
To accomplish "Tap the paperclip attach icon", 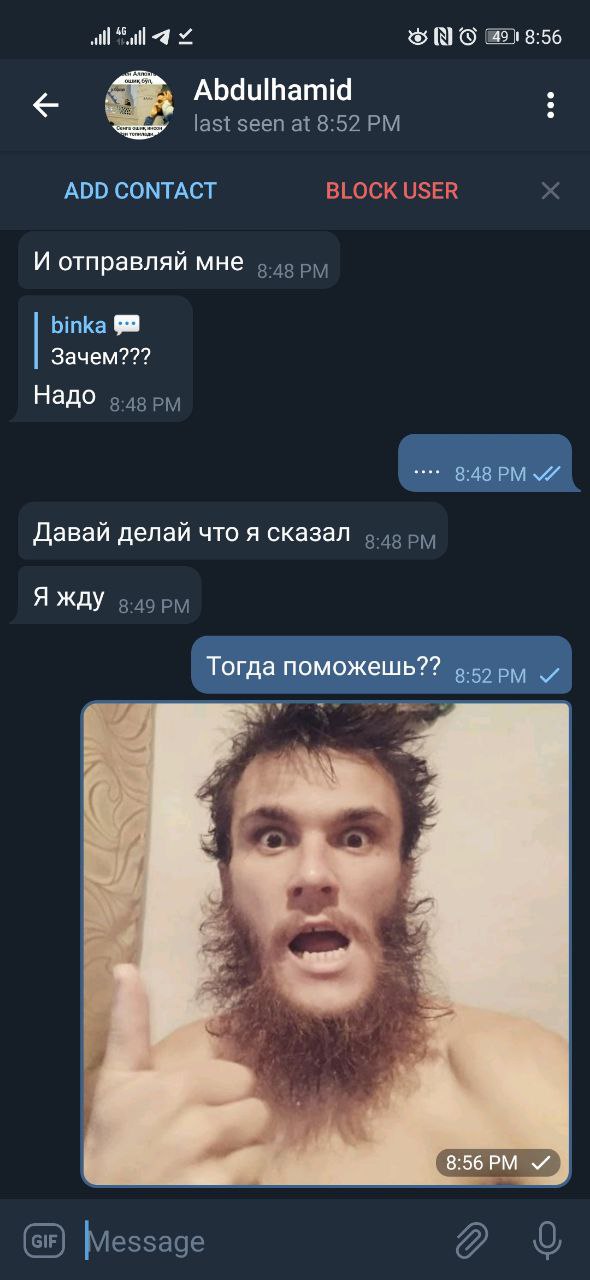I will point(471,1241).
